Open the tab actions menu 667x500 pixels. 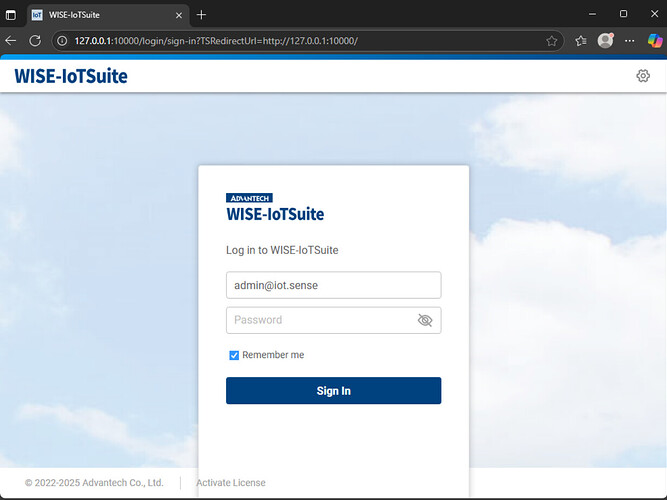[11, 15]
